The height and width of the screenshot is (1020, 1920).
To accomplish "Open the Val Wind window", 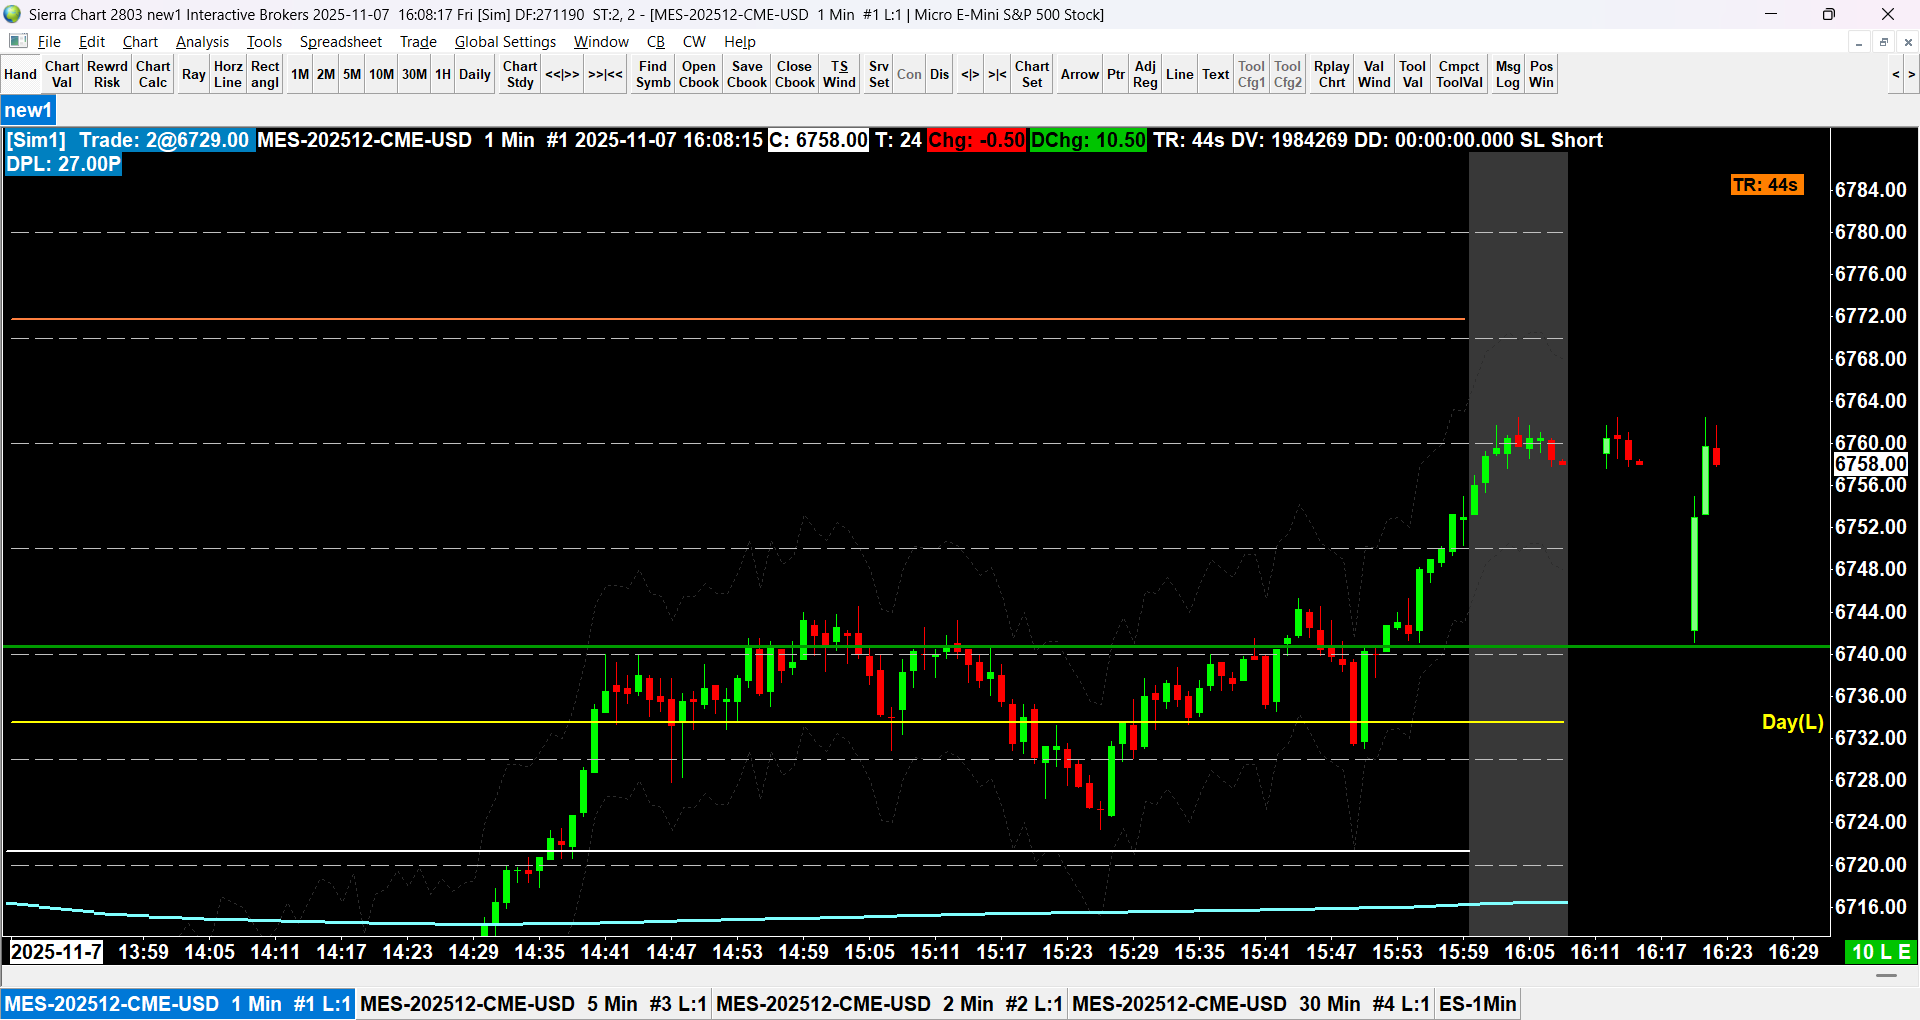I will coord(1374,74).
